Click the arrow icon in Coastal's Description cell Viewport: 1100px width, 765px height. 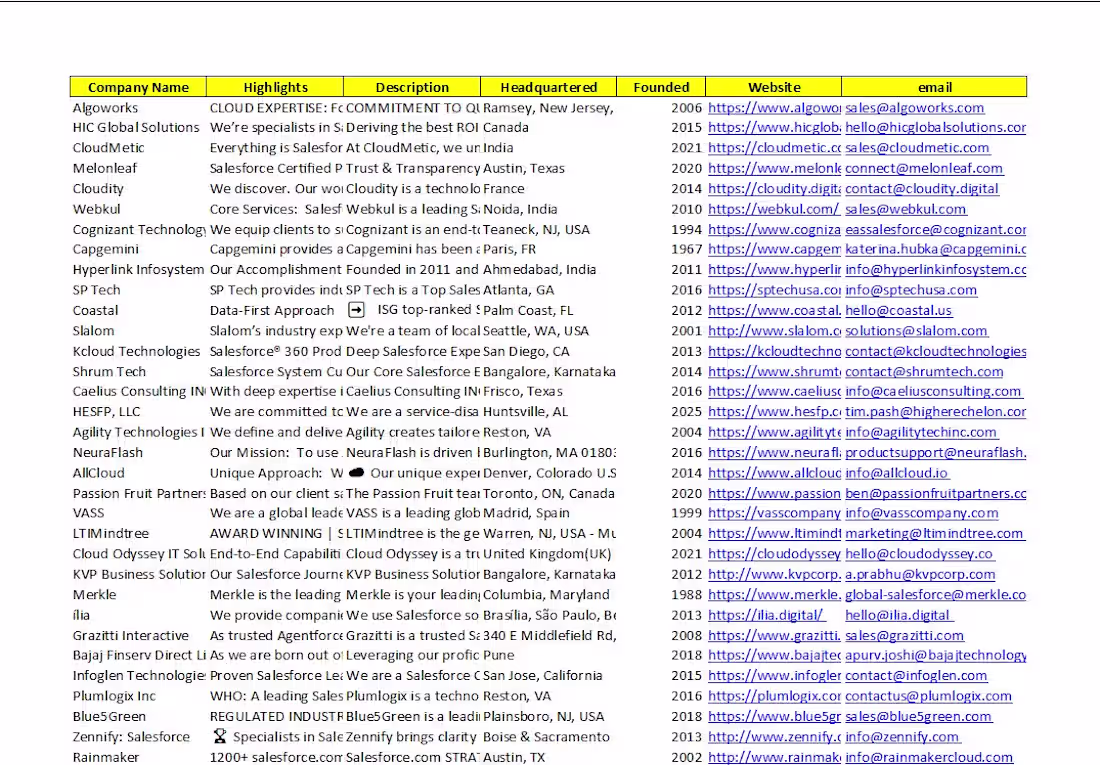tap(357, 310)
